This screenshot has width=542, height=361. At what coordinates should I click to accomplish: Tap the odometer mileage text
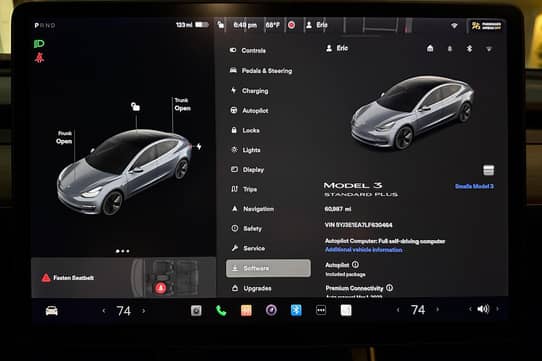pyautogui.click(x=338, y=209)
